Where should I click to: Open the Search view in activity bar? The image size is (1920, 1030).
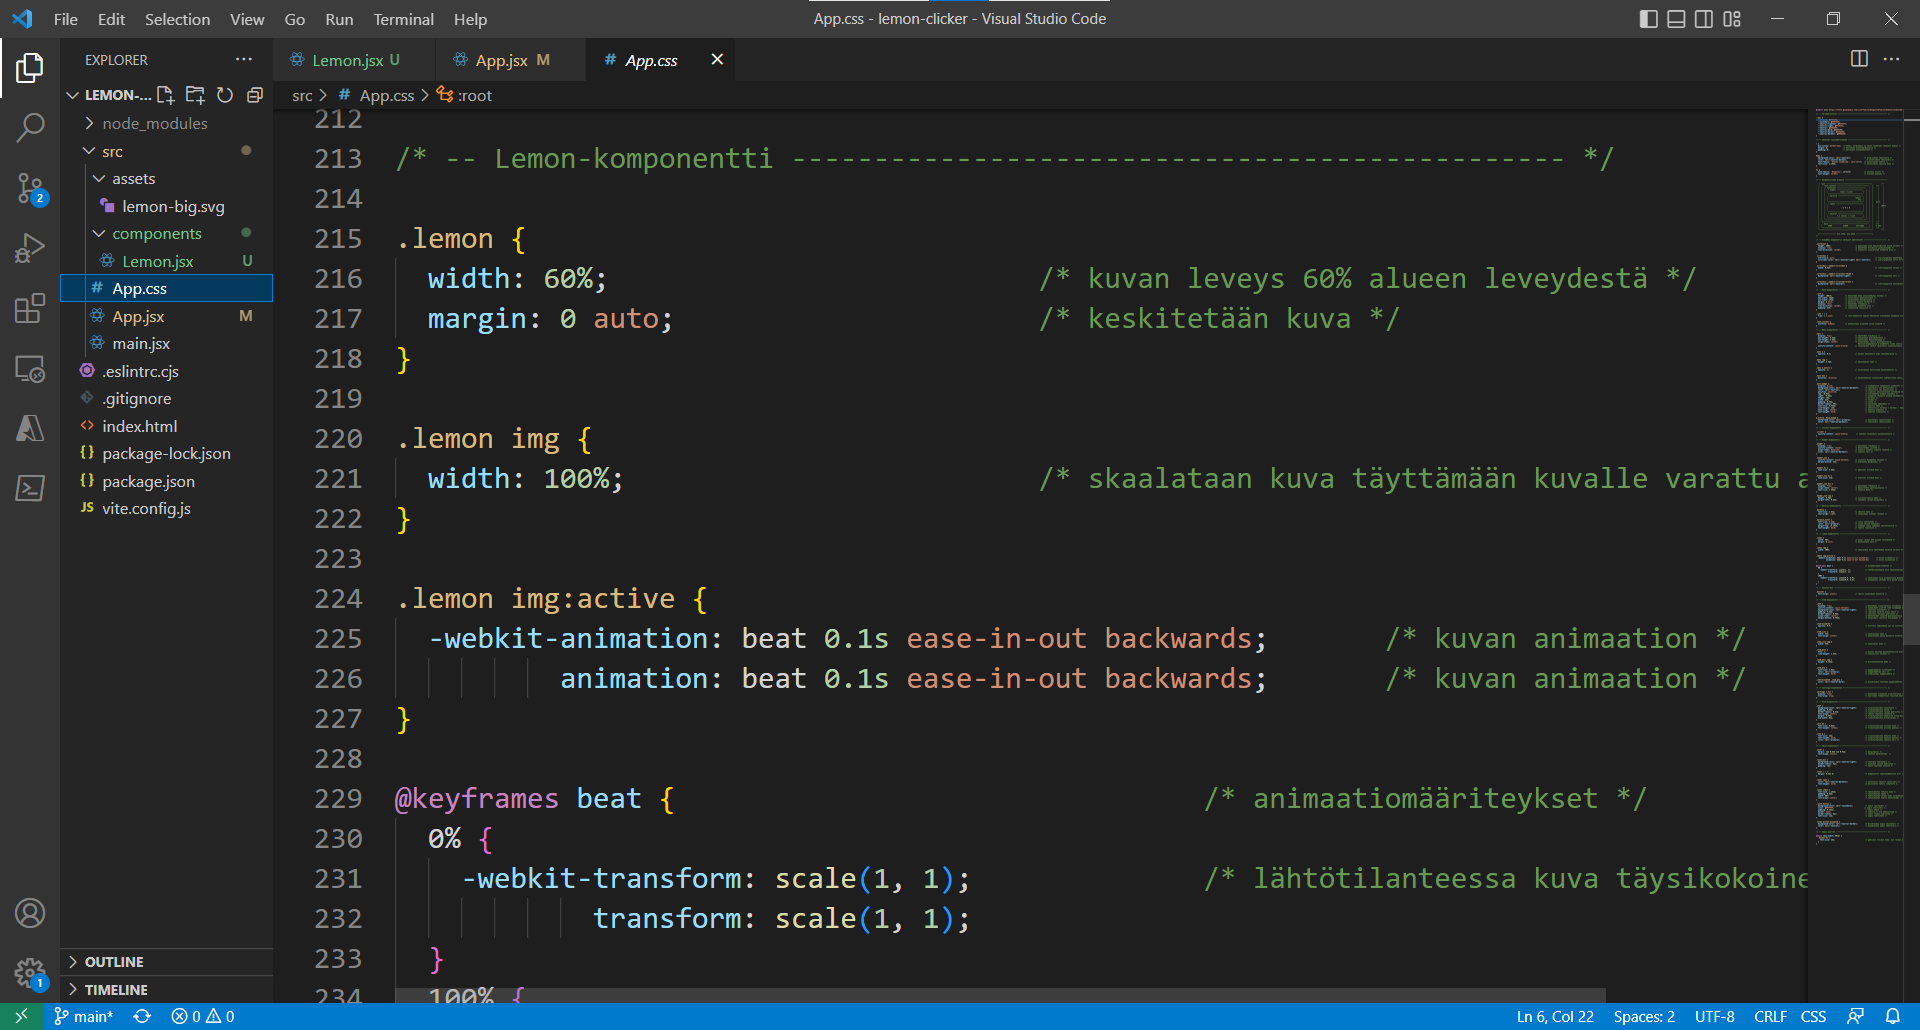tap(30, 127)
